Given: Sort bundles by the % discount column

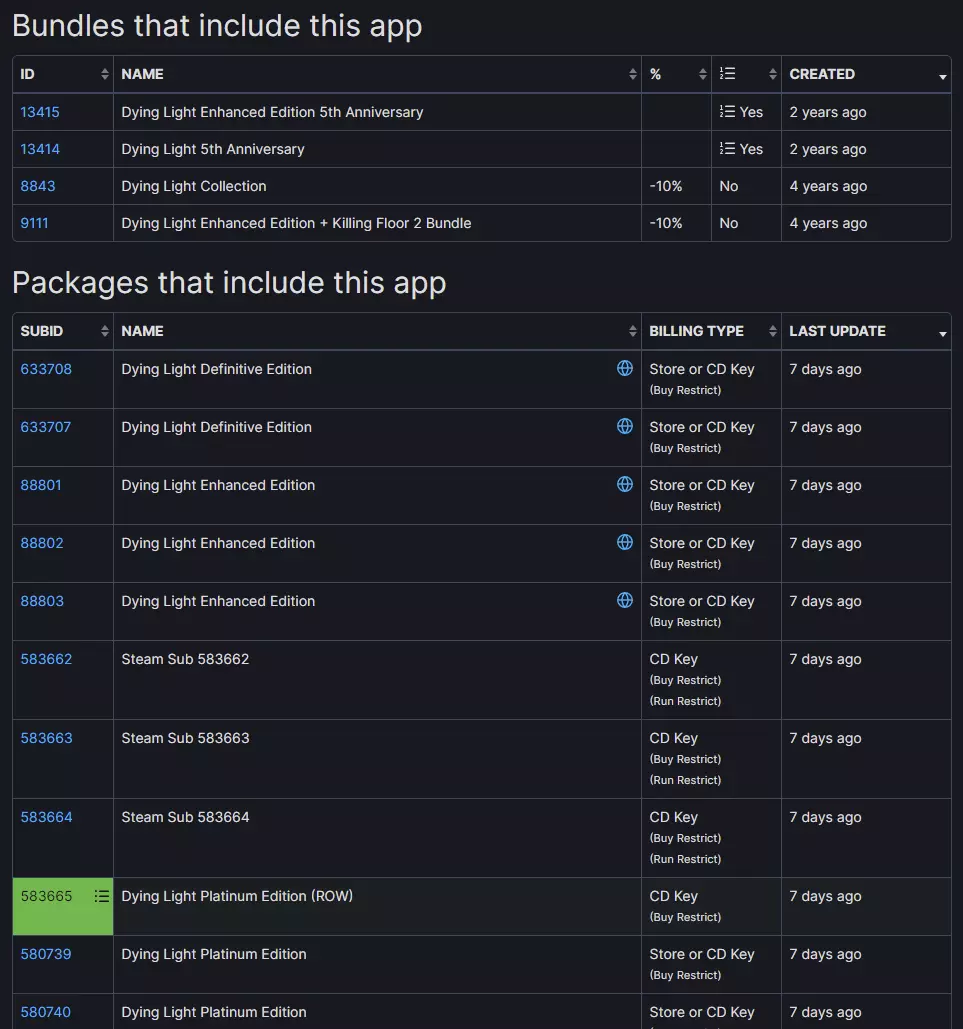Looking at the screenshot, I should [x=676, y=74].
